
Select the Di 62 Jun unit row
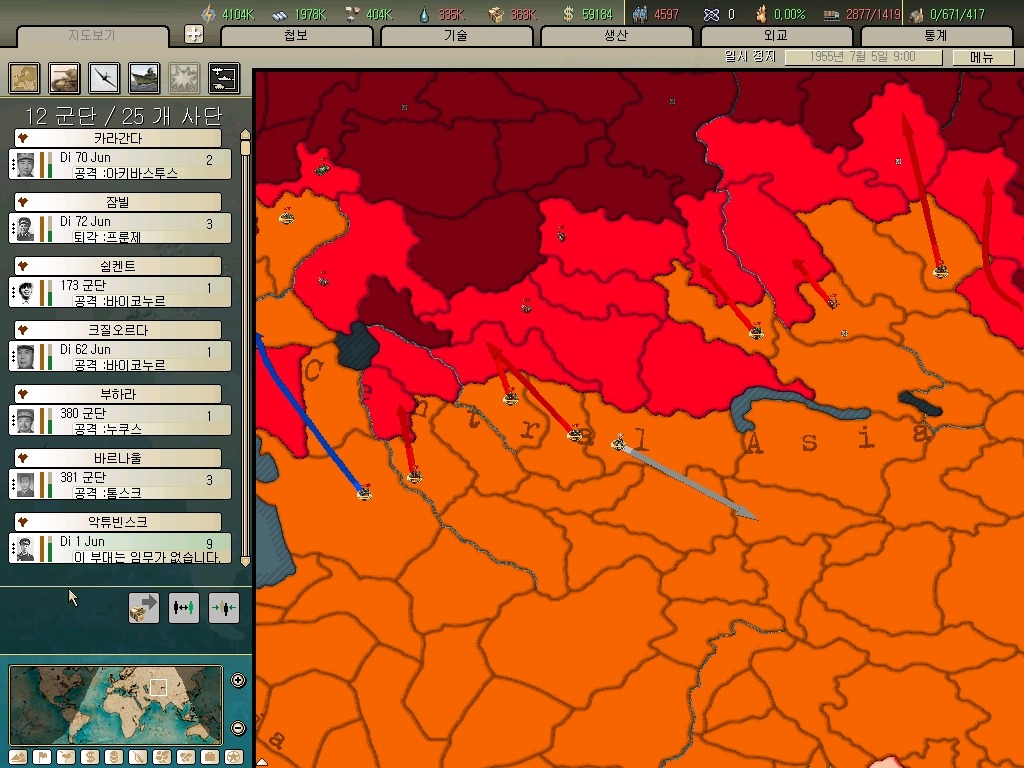point(120,356)
